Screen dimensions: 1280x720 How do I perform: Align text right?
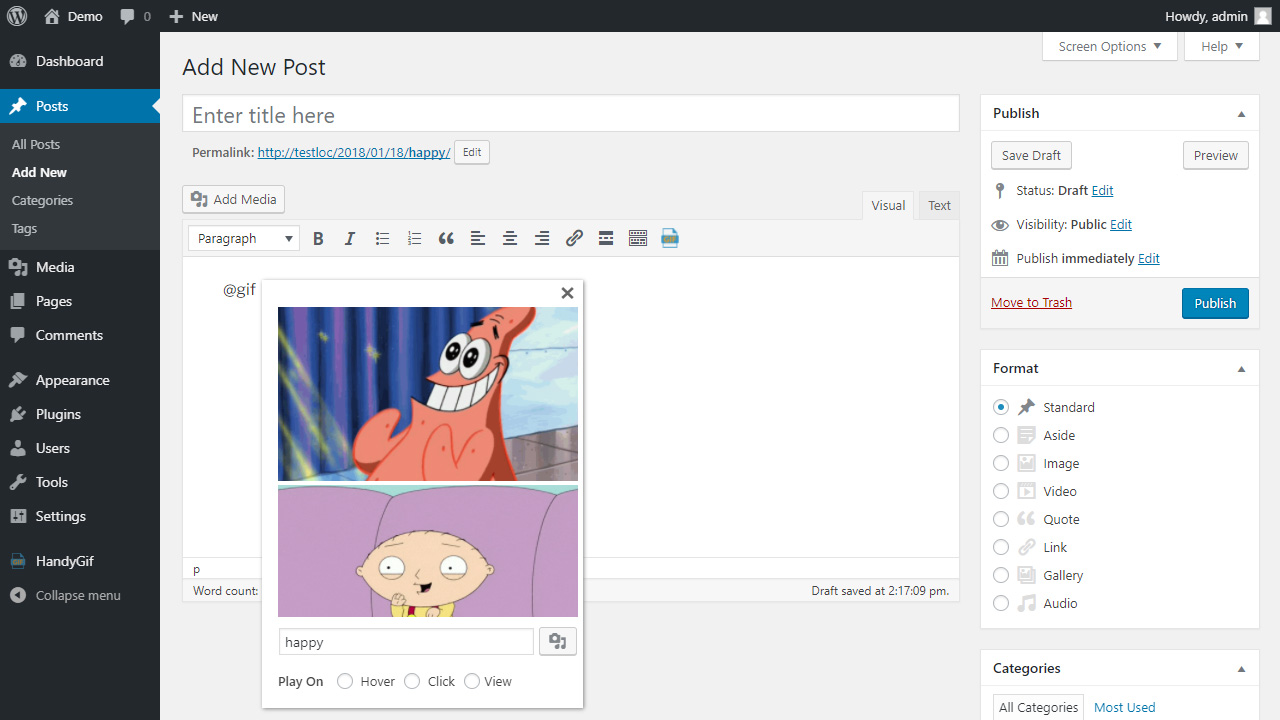542,238
